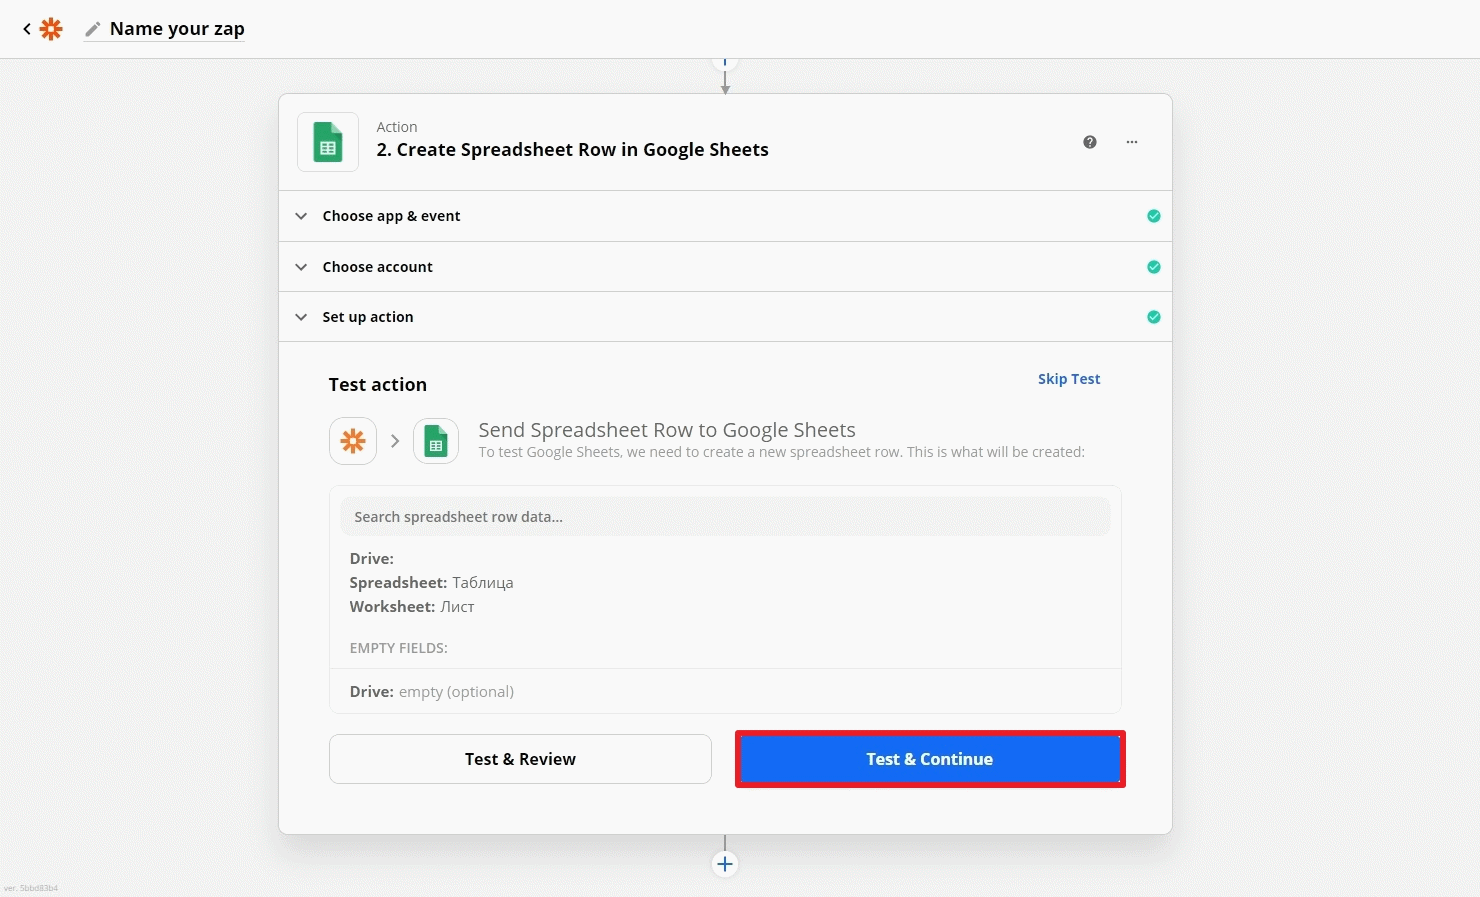Click the Google Sheets icon in action header
1480x897 pixels.
click(328, 142)
